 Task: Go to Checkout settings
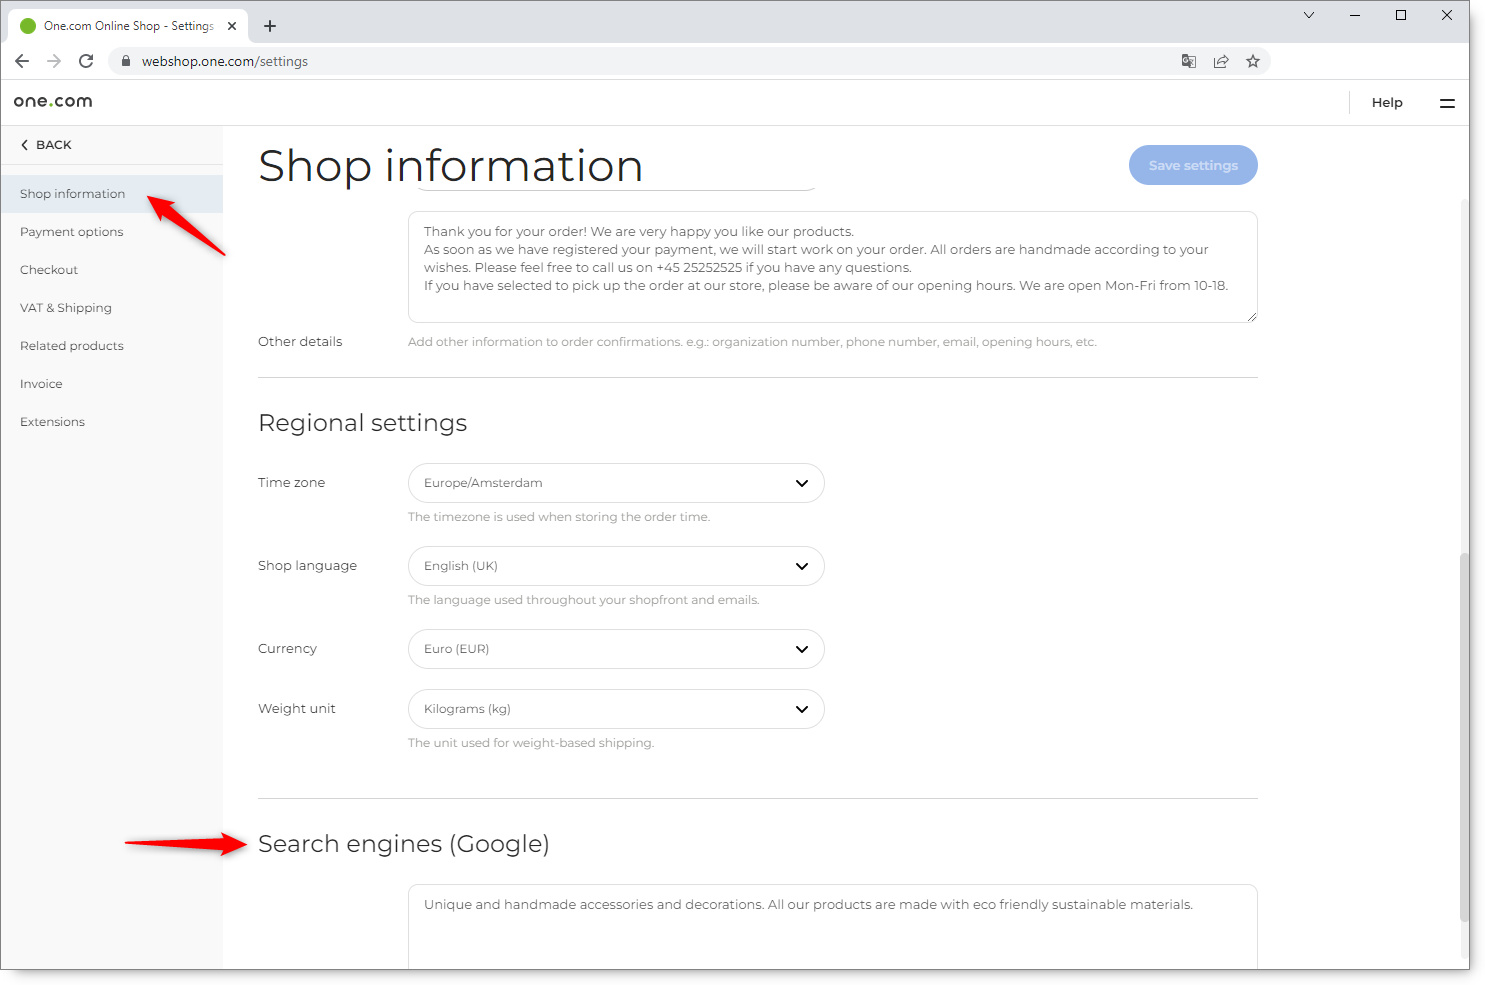click(112, 270)
